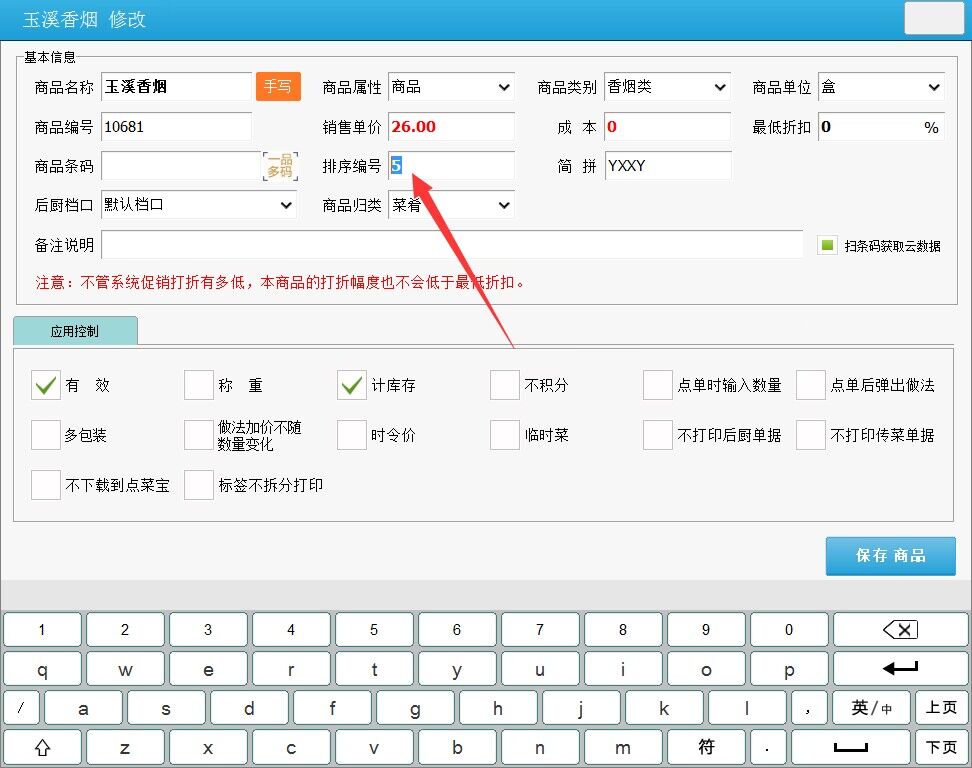
Task: Disable the 计库存 checkbox
Action: click(x=352, y=385)
